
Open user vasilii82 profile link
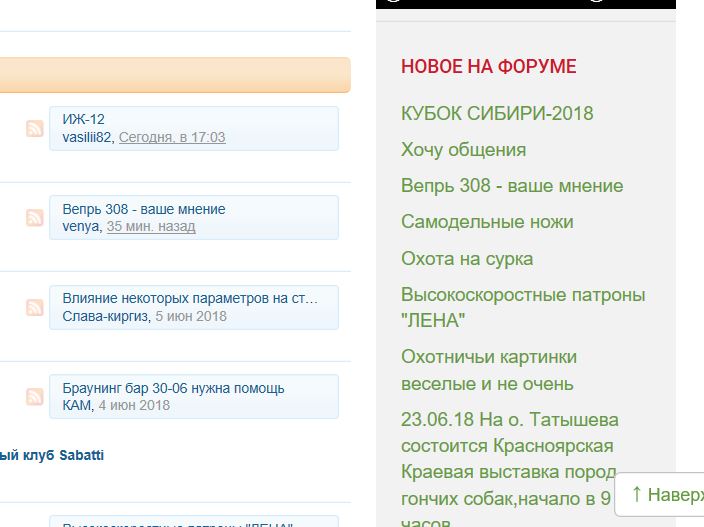(x=87, y=137)
